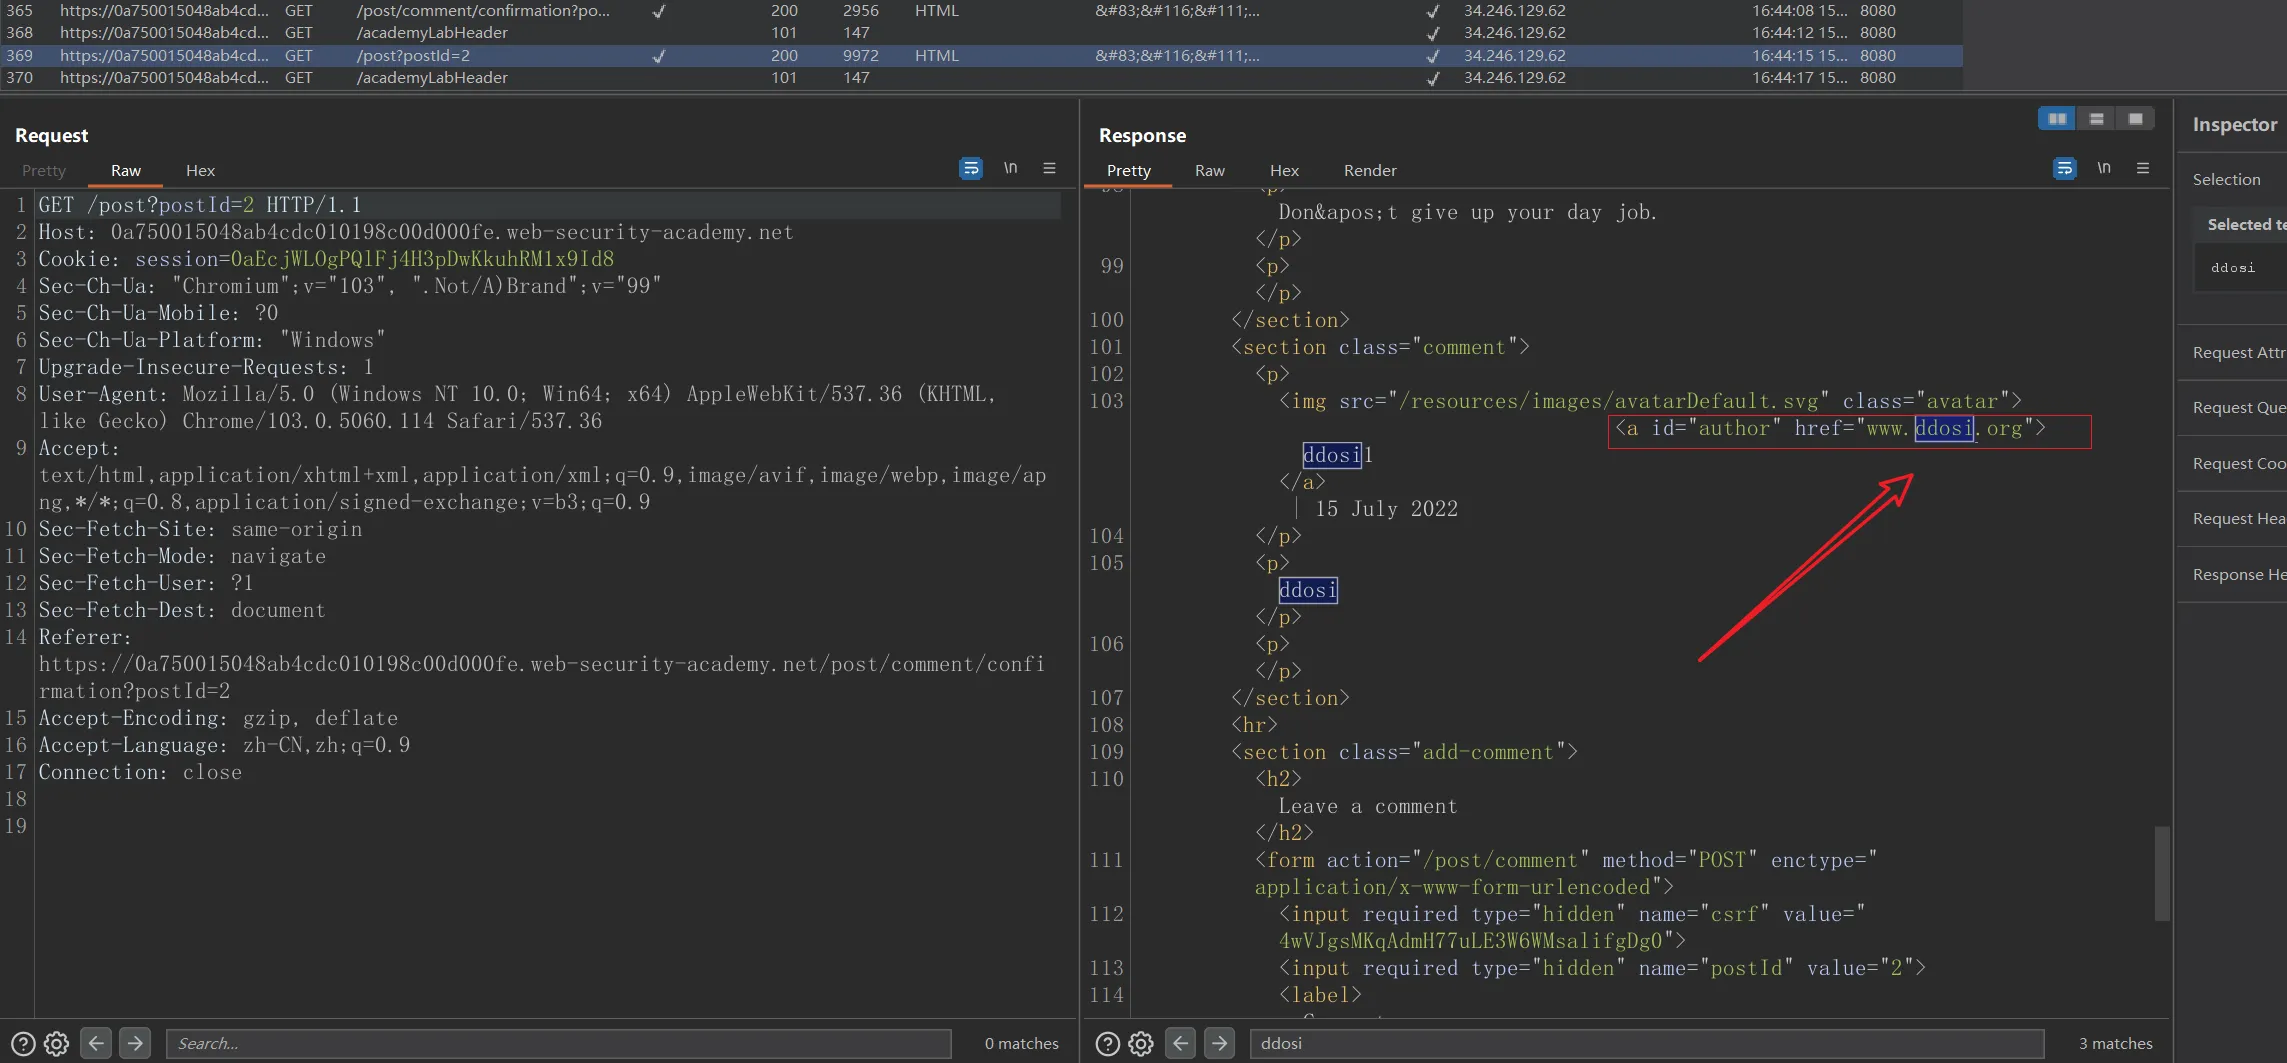Screen dimensions: 2287x1063
Task: Select history row 365 comment confirmation request
Action: coord(980,11)
